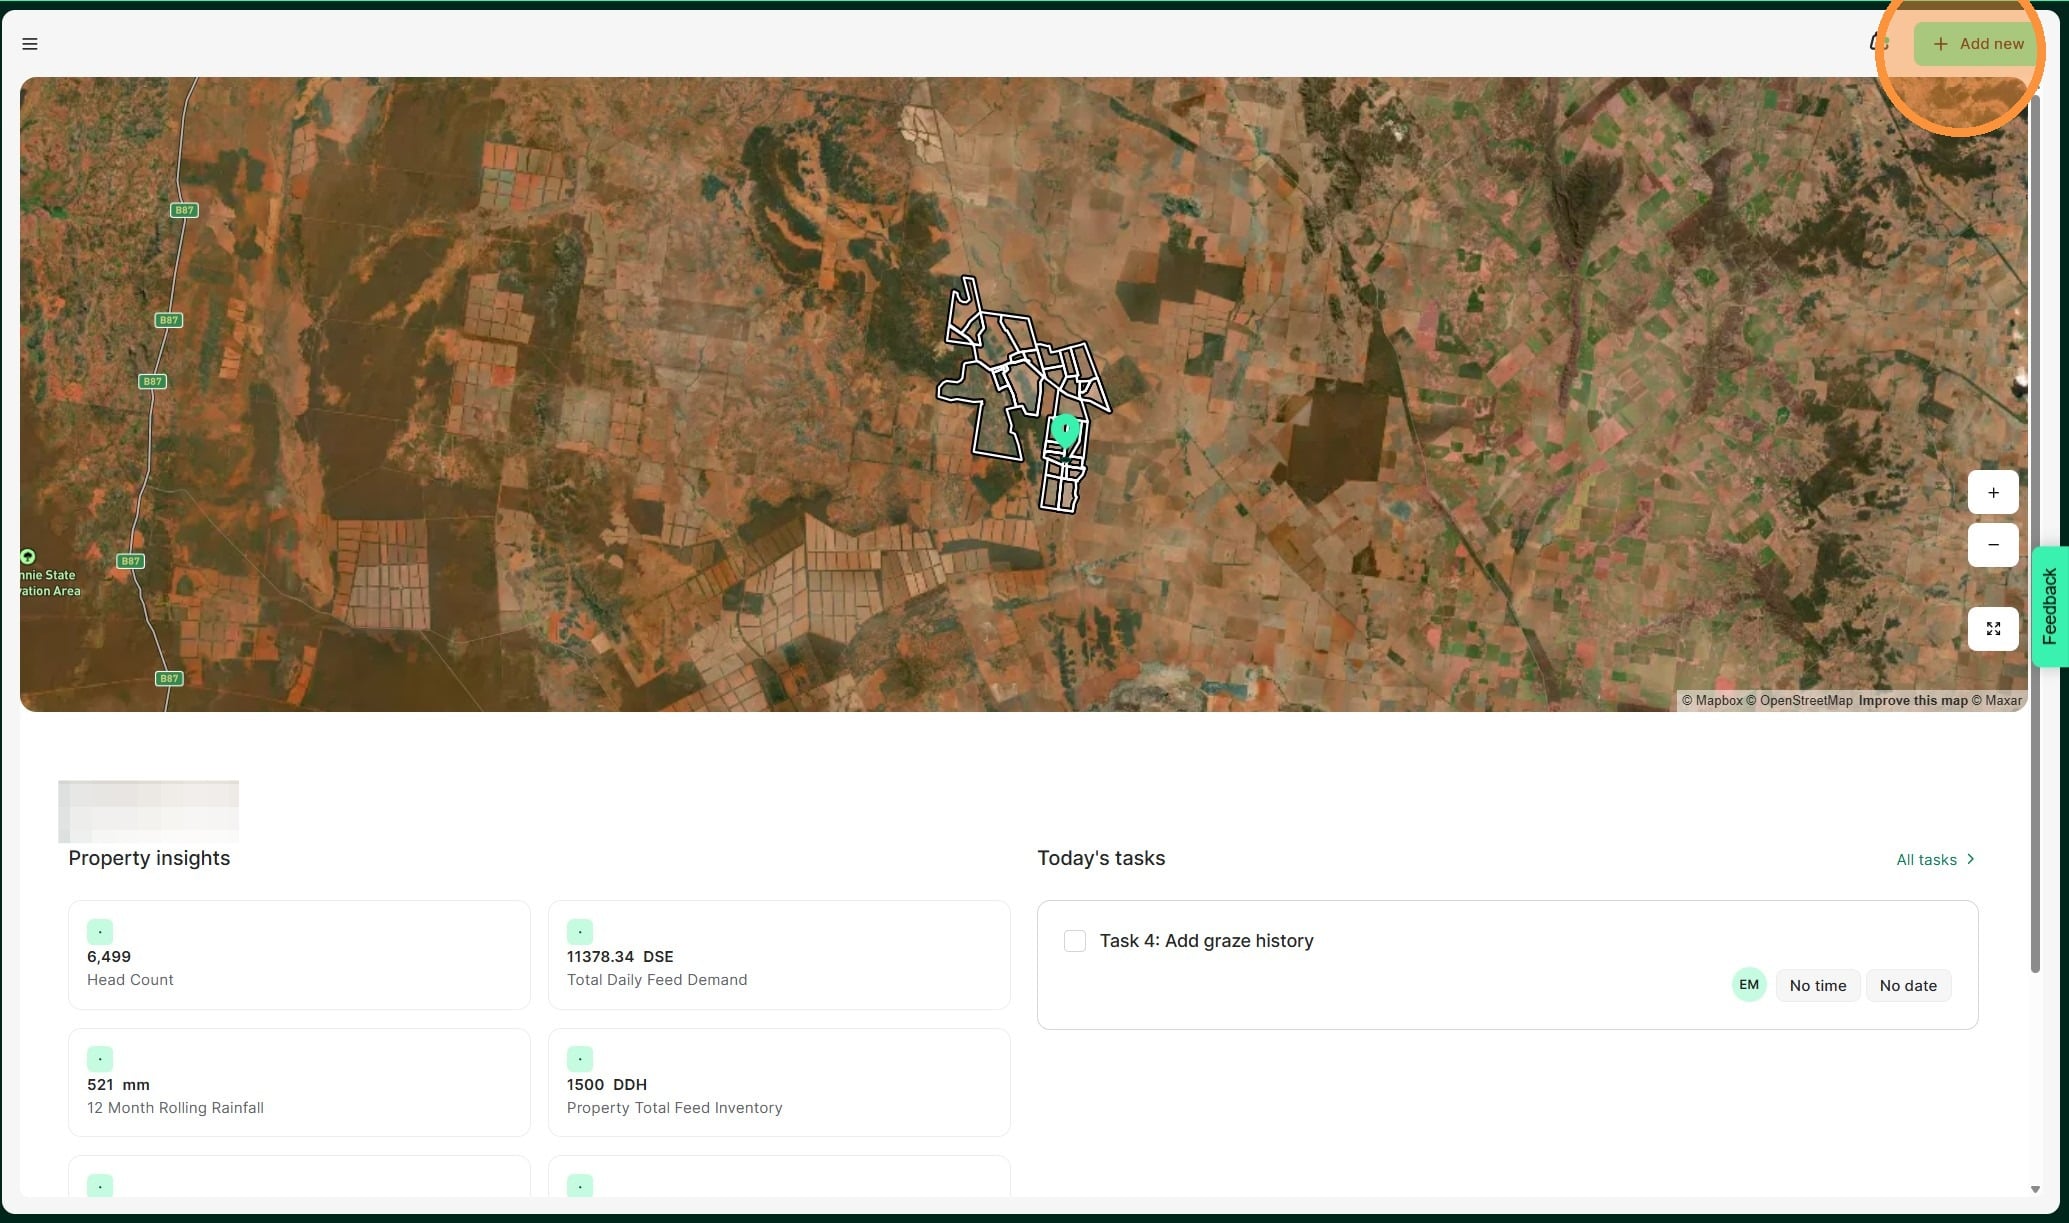Open the Improve this map link

1912,701
